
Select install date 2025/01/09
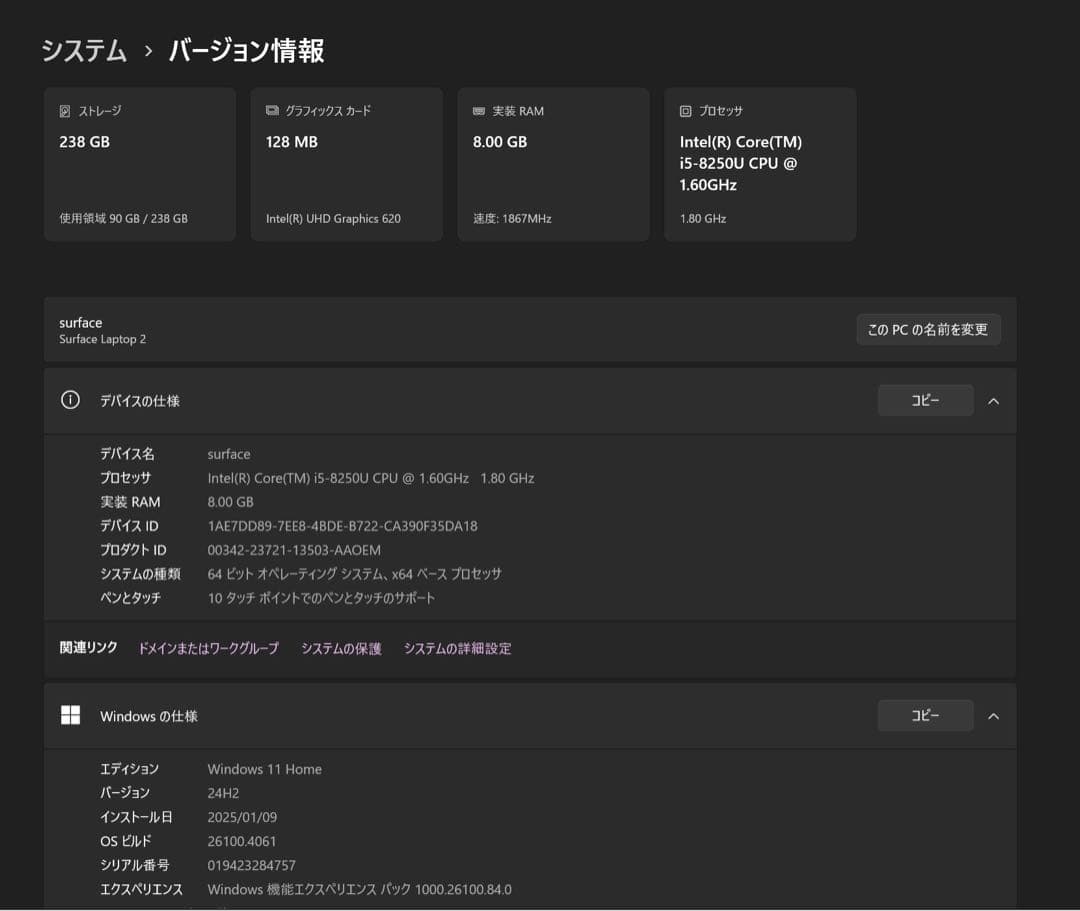[242, 817]
